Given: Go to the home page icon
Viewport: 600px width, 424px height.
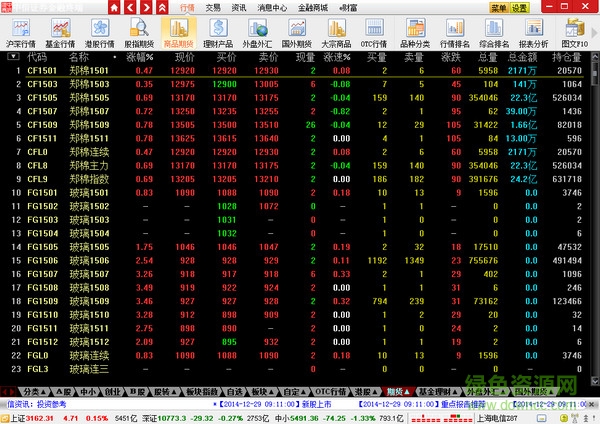Looking at the screenshot, I should click(114, 7).
